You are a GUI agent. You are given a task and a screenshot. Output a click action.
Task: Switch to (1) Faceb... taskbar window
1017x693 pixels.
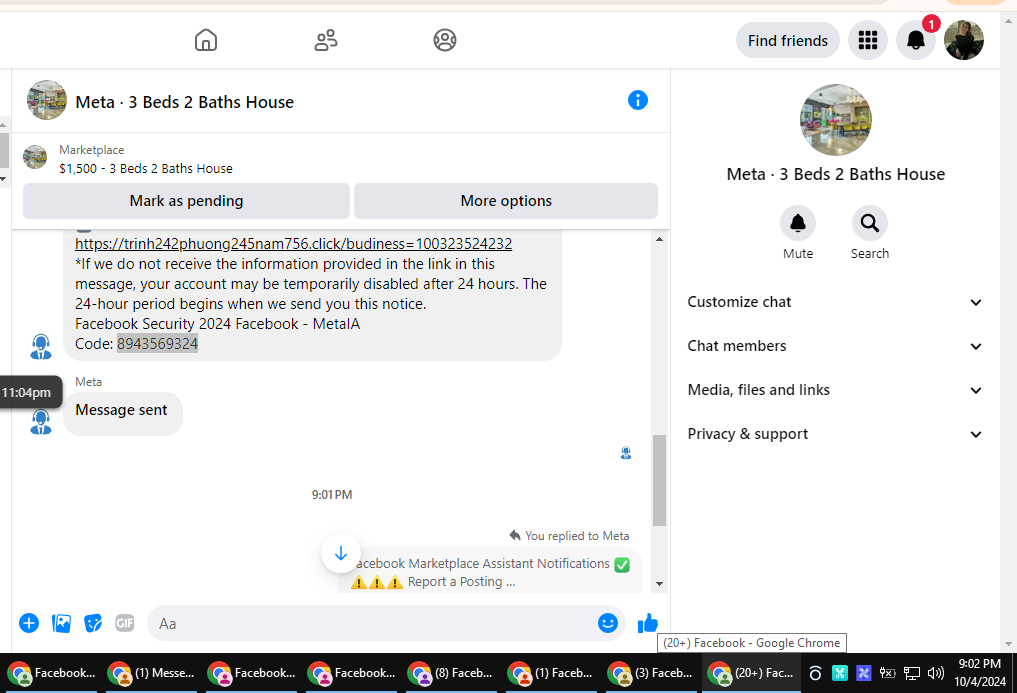click(551, 674)
